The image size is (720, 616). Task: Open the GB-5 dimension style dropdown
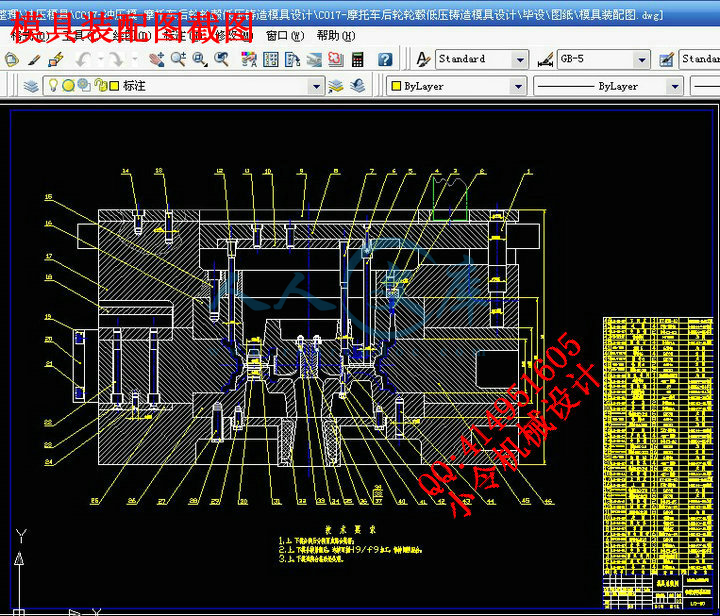pyautogui.click(x=641, y=60)
